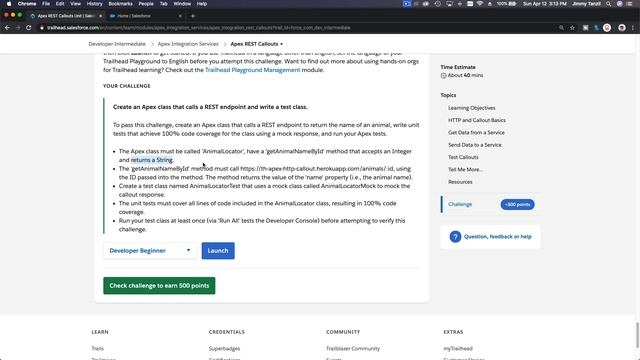
Task: Open the Help menu
Action: tap(202, 4)
